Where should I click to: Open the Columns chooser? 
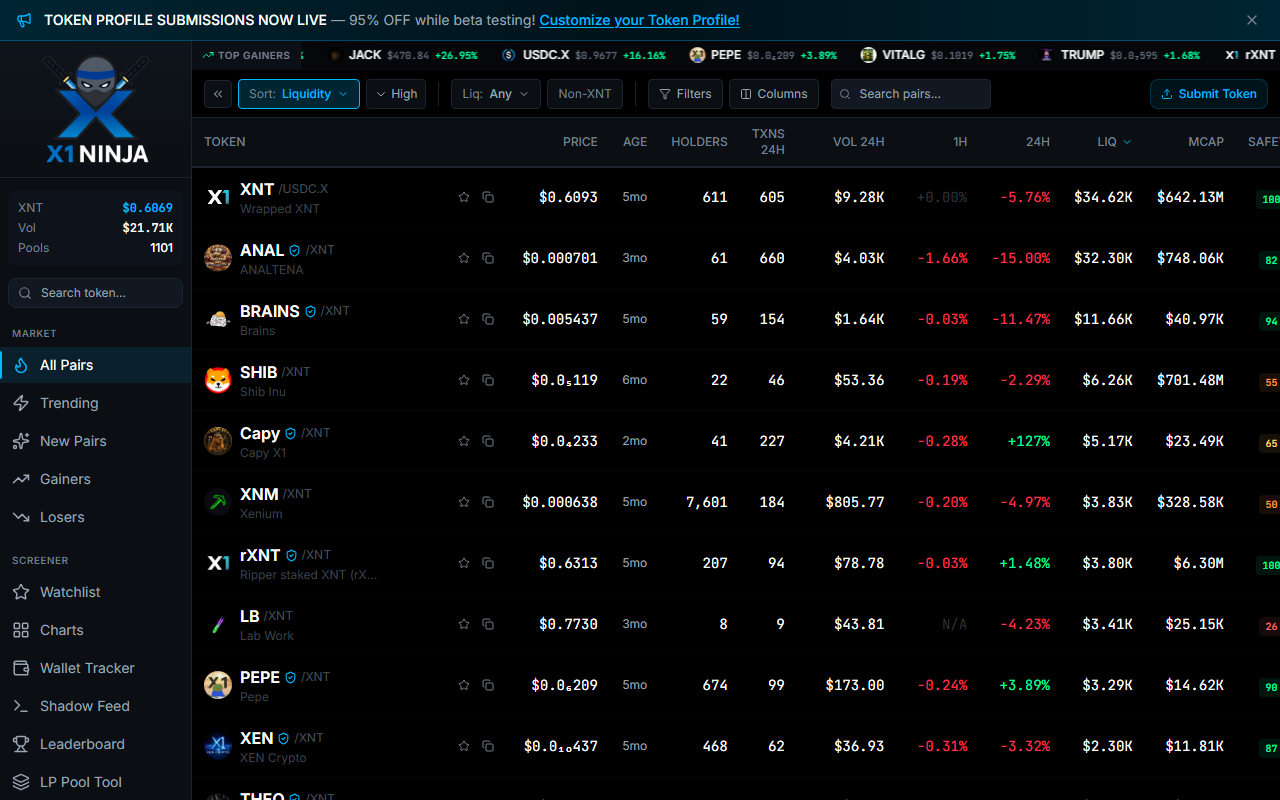[x=774, y=94]
